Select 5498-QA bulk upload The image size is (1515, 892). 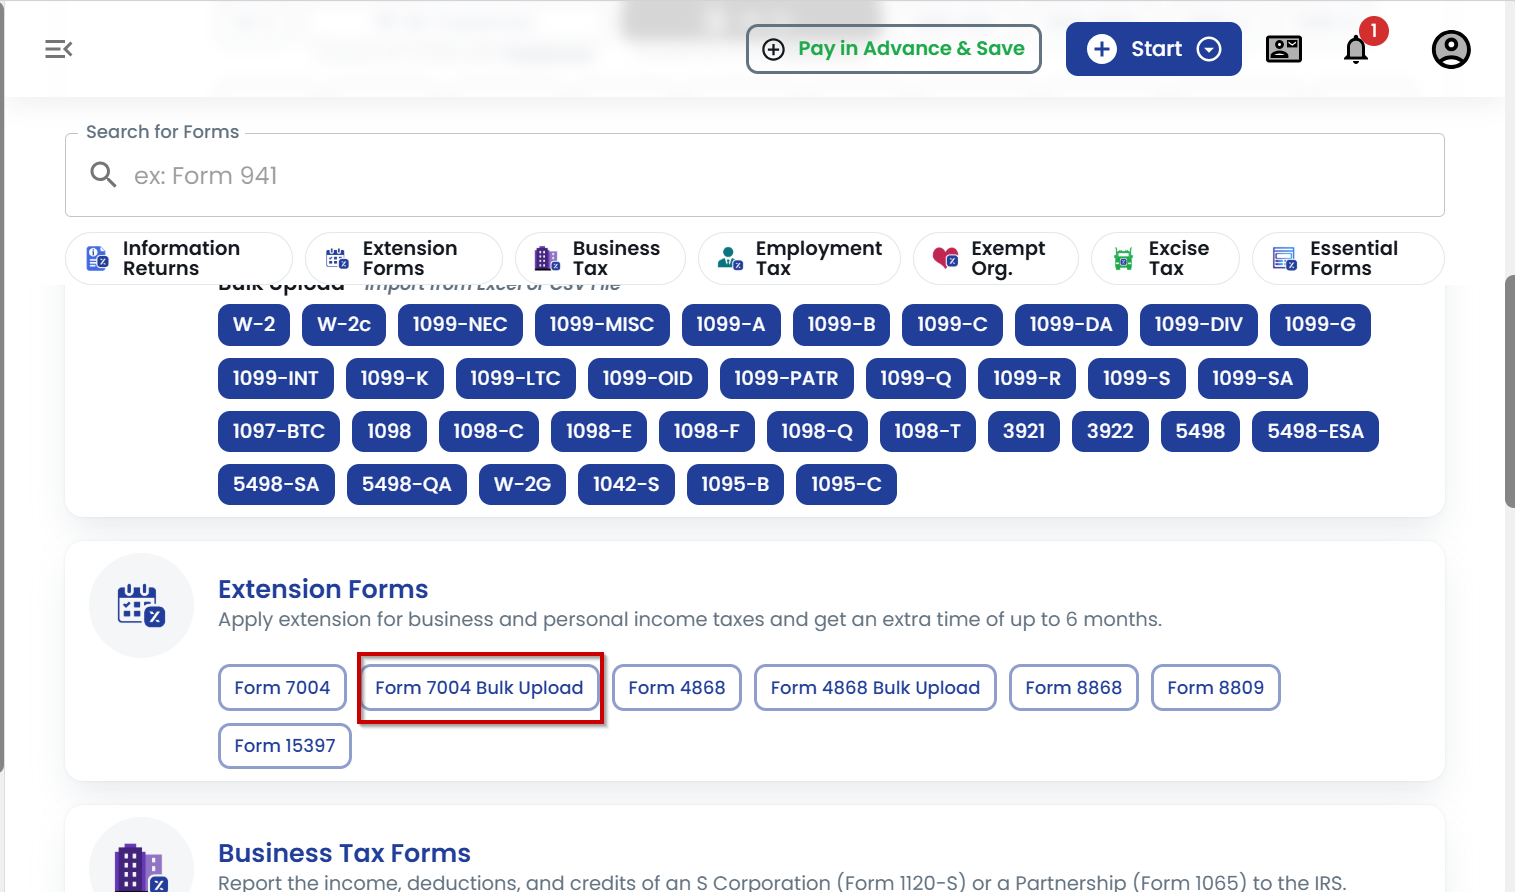[407, 484]
